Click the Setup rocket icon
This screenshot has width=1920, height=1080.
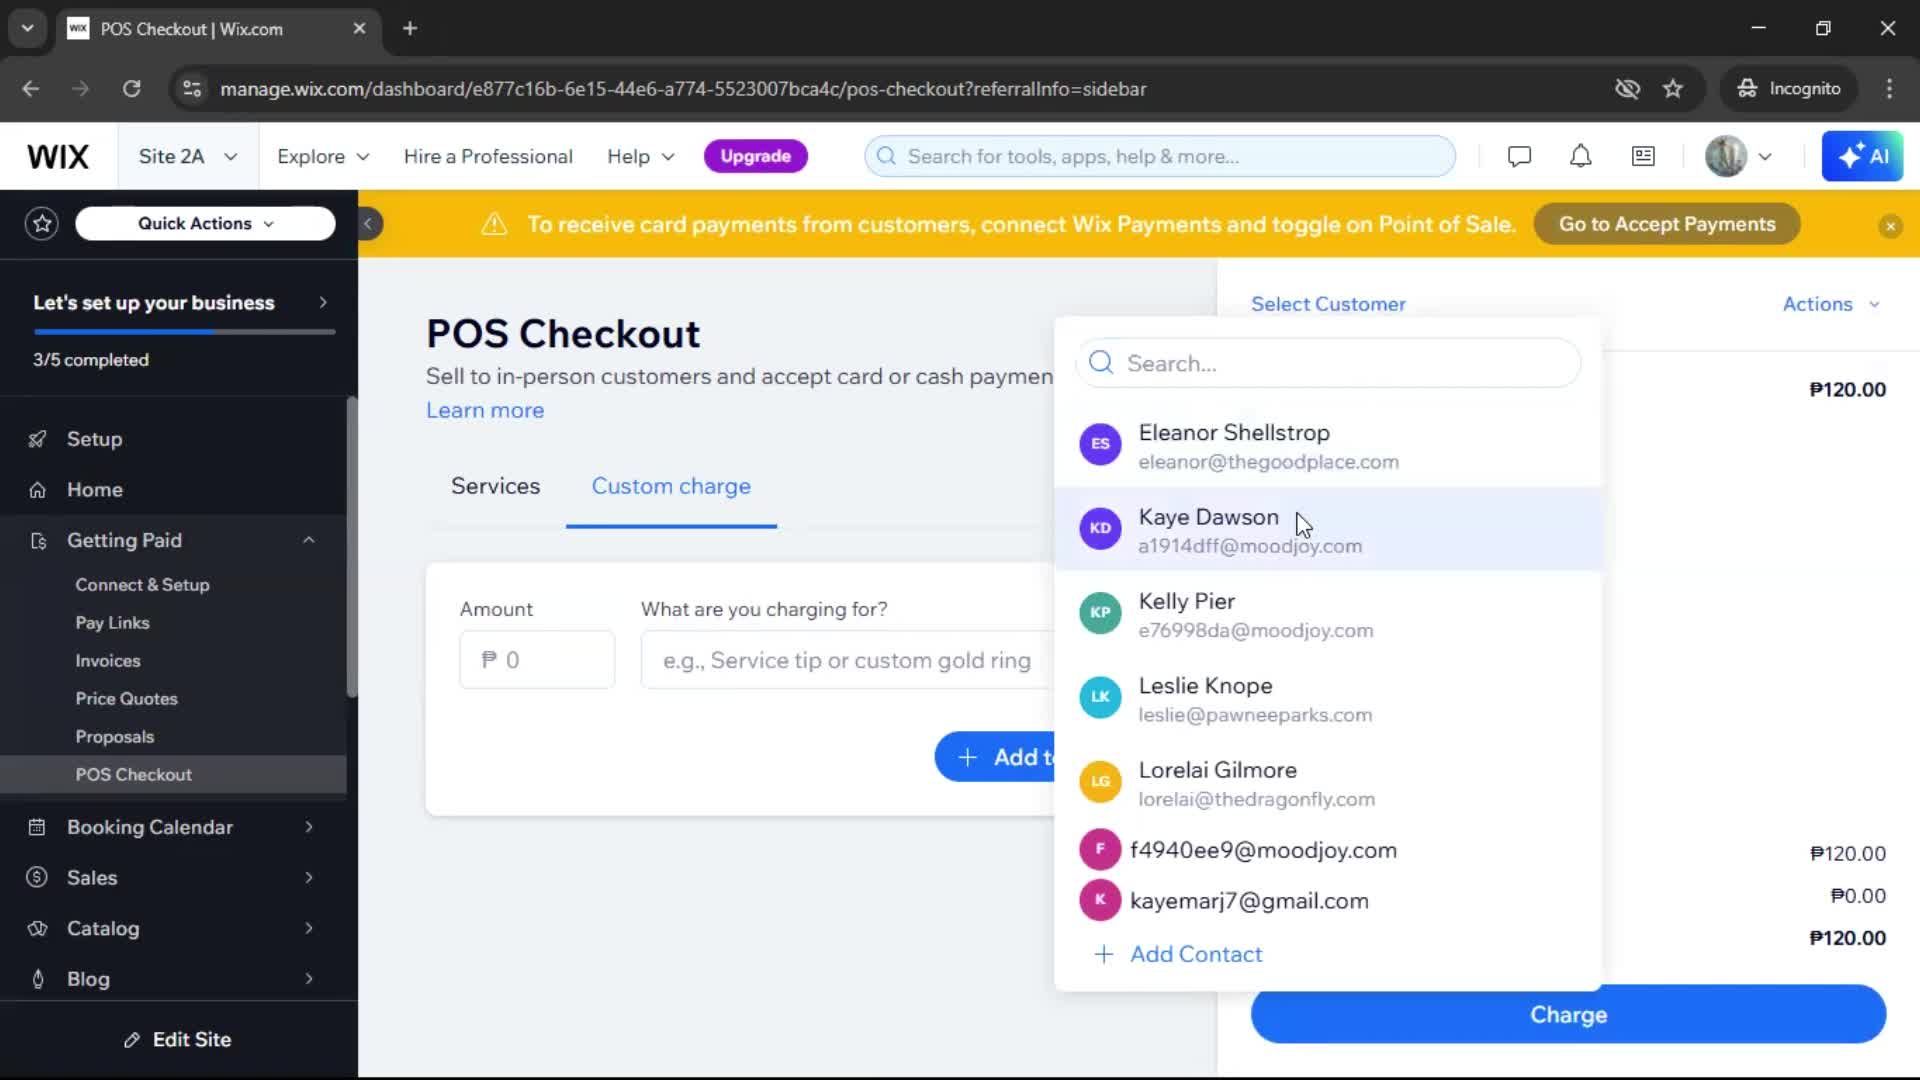point(37,439)
